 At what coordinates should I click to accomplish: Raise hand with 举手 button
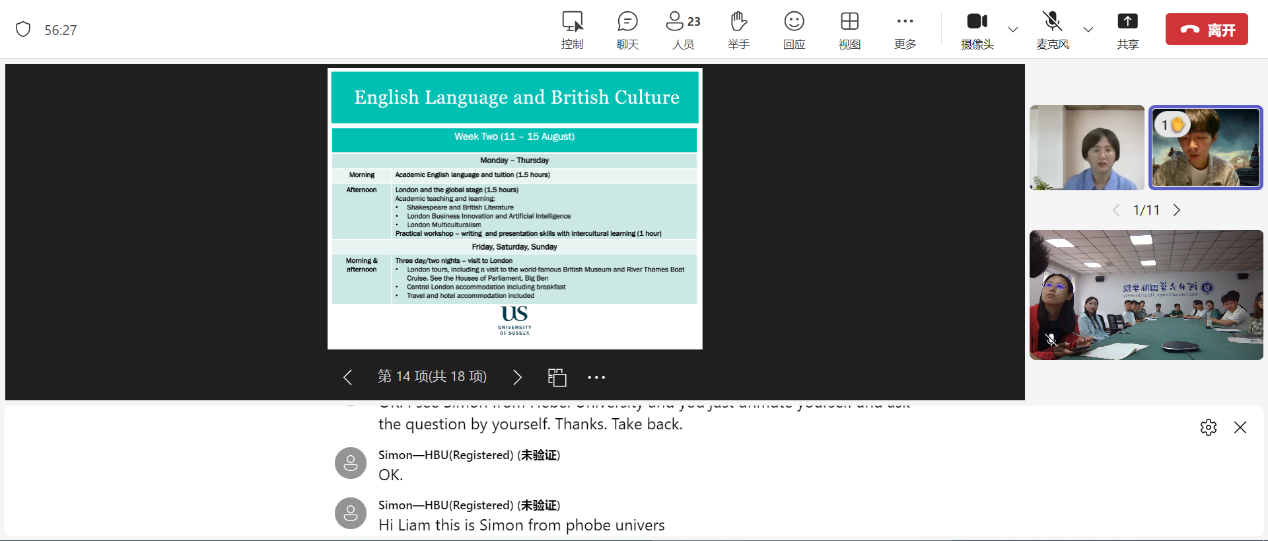[738, 30]
